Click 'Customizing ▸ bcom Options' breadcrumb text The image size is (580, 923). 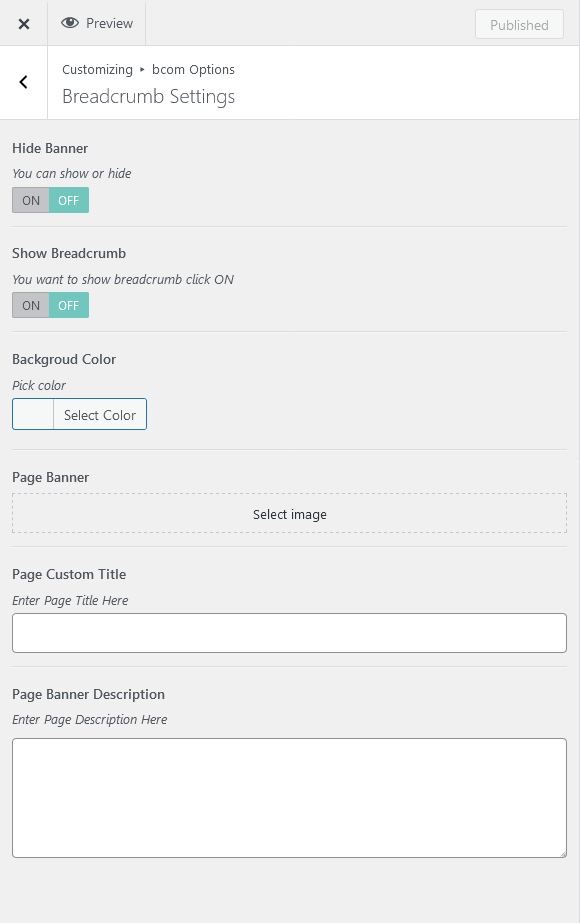[148, 69]
